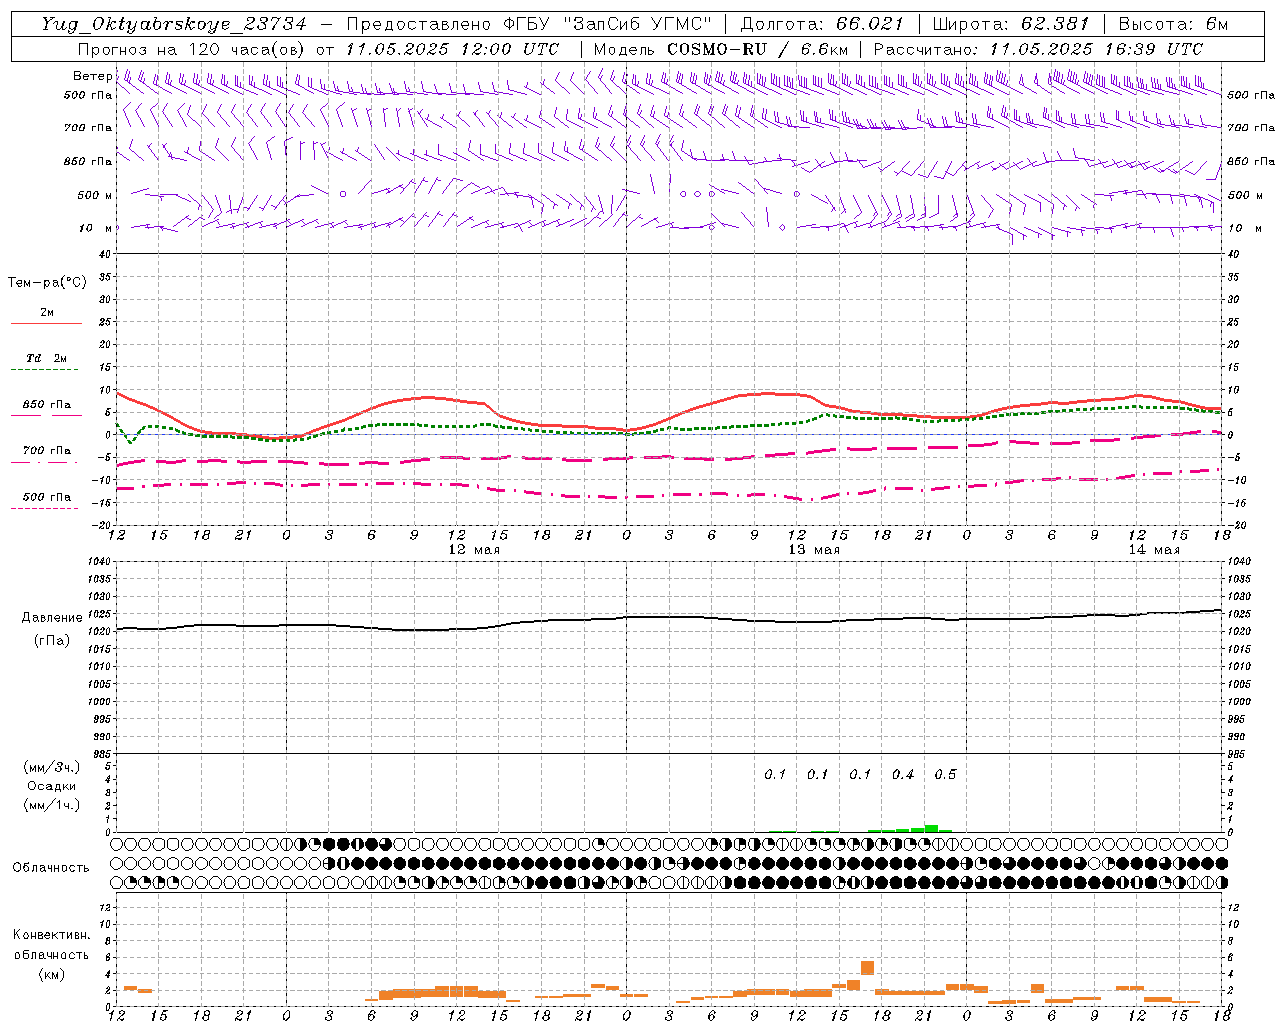
Task: Click the Тем-ра(°C) axis label
Action: [x=47, y=283]
